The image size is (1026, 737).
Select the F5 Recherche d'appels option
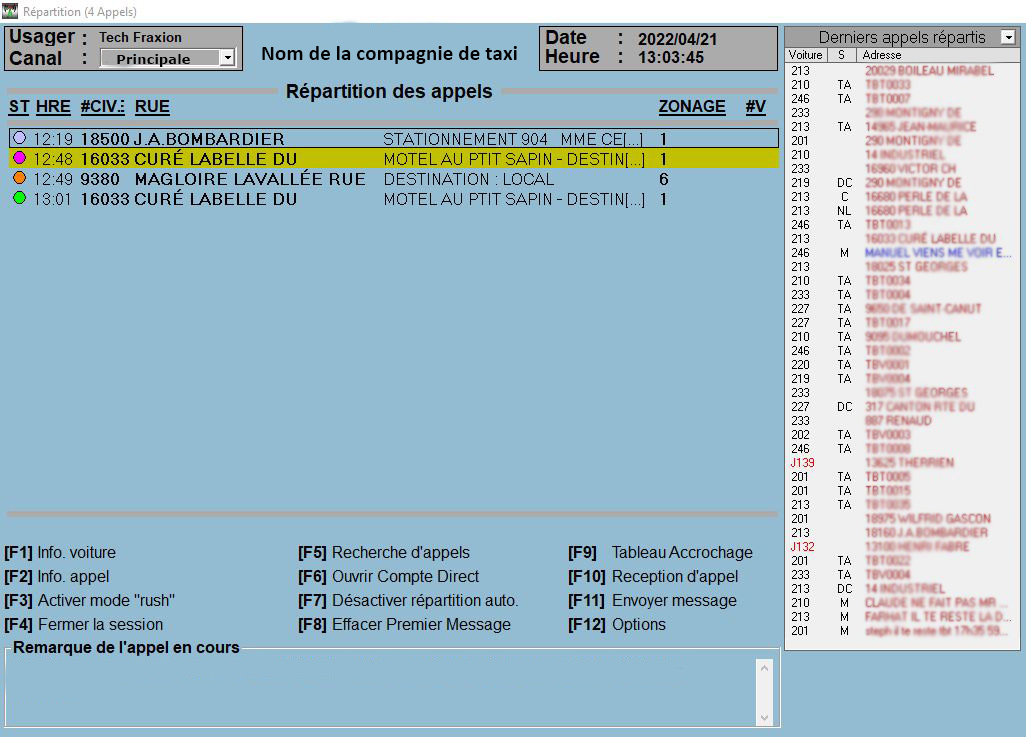tap(384, 552)
